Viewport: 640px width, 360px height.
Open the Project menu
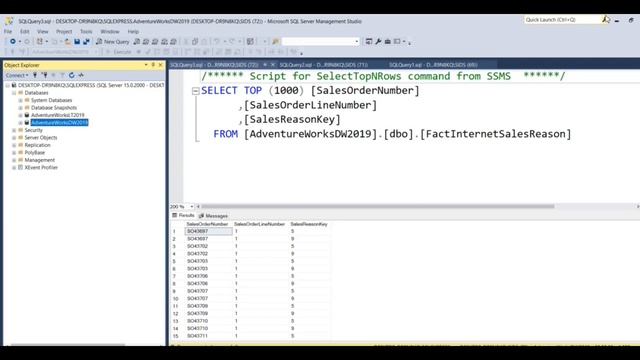pyautogui.click(x=64, y=31)
